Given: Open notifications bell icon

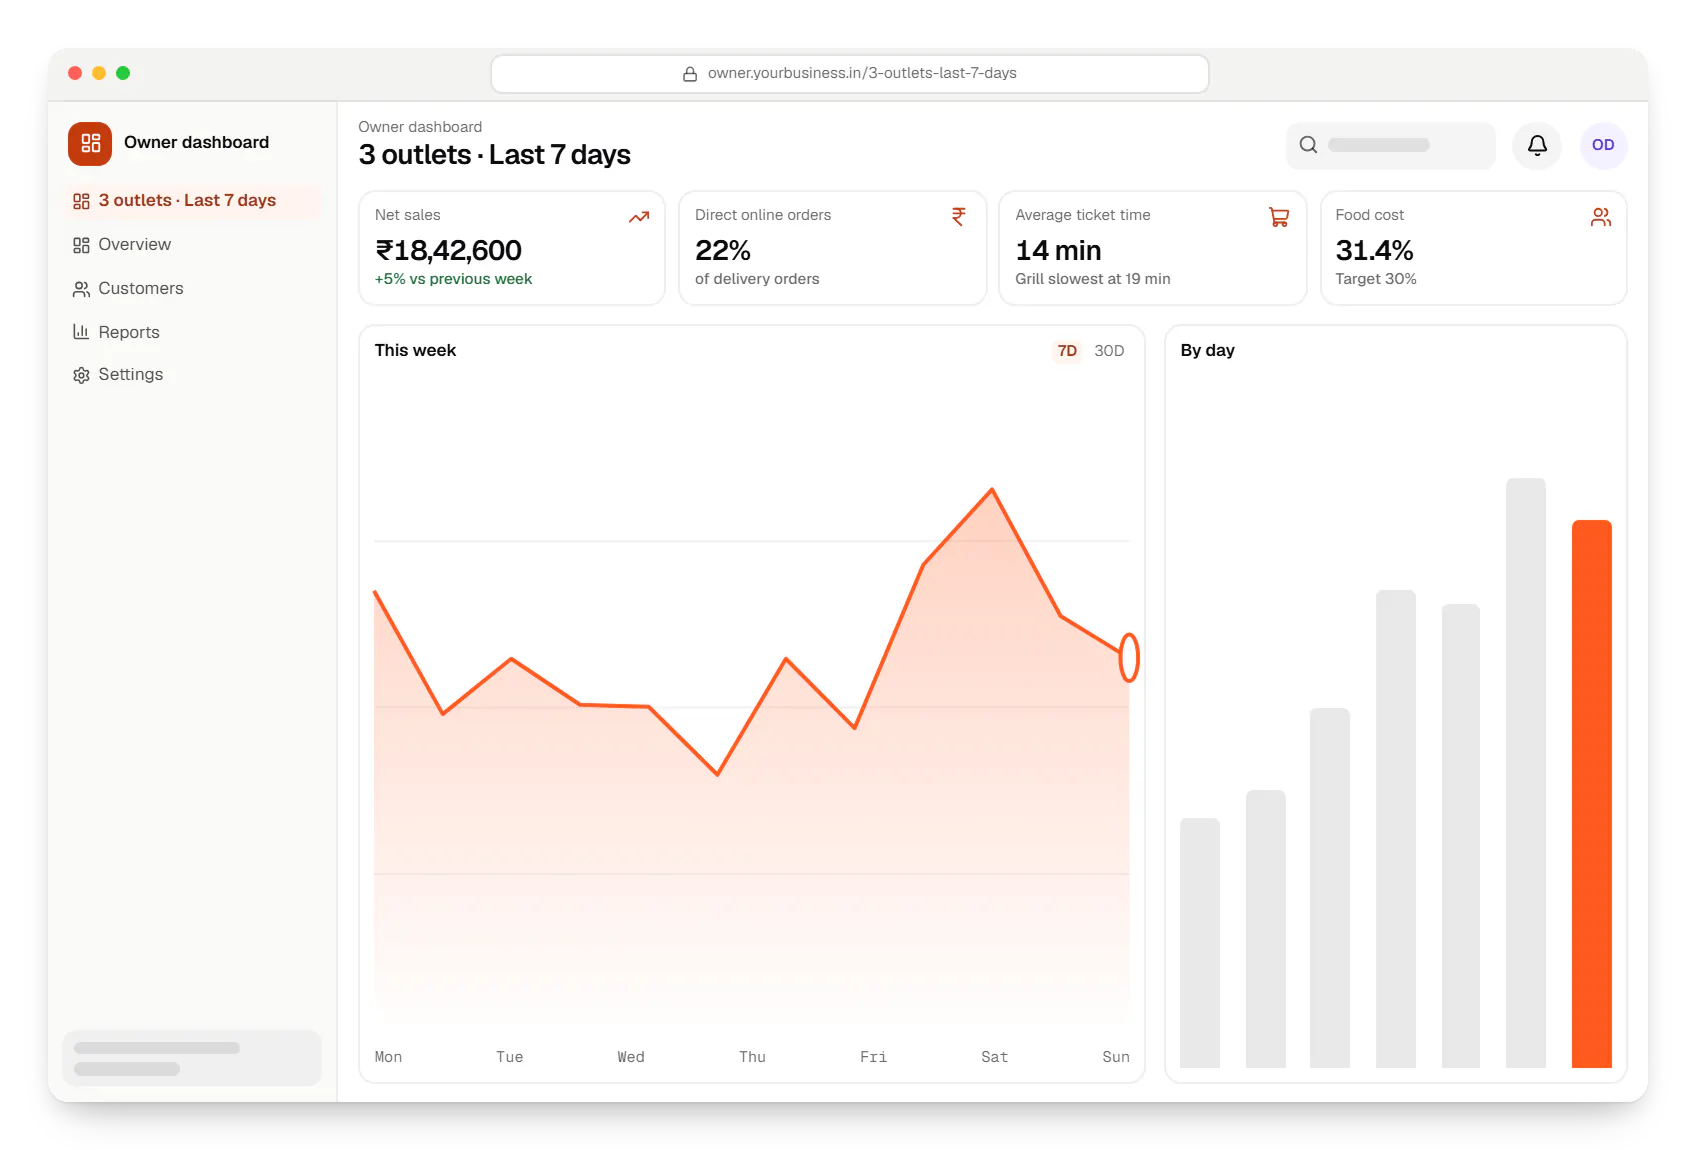Looking at the screenshot, I should [x=1537, y=145].
